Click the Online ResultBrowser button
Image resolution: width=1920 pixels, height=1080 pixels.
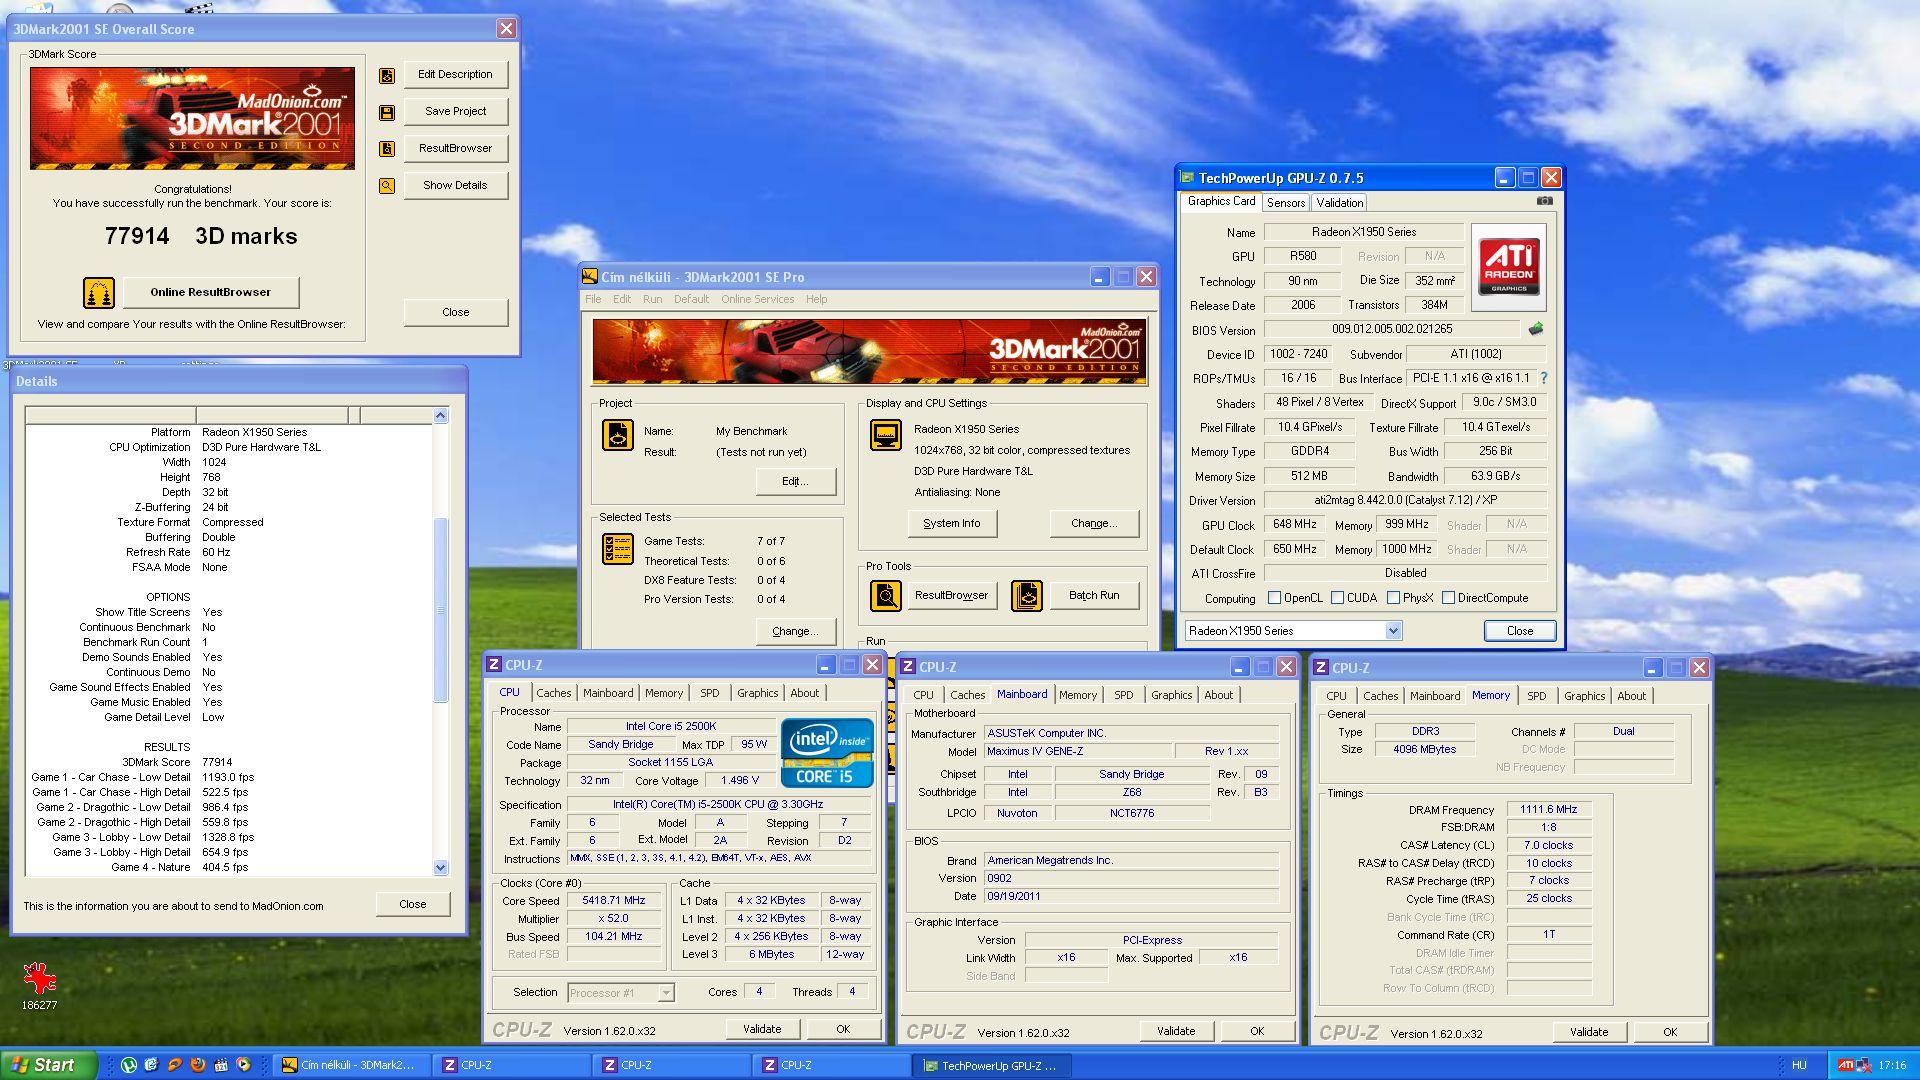(x=210, y=292)
